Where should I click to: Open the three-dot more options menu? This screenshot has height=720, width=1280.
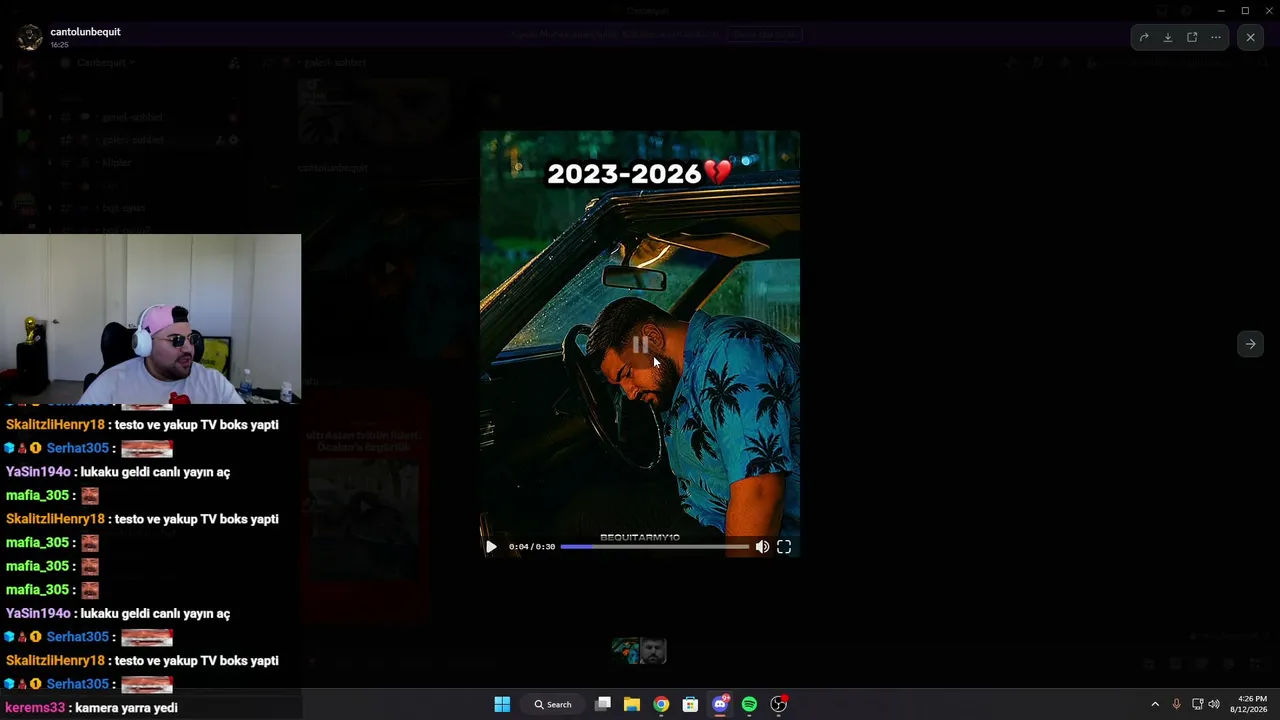click(1216, 37)
